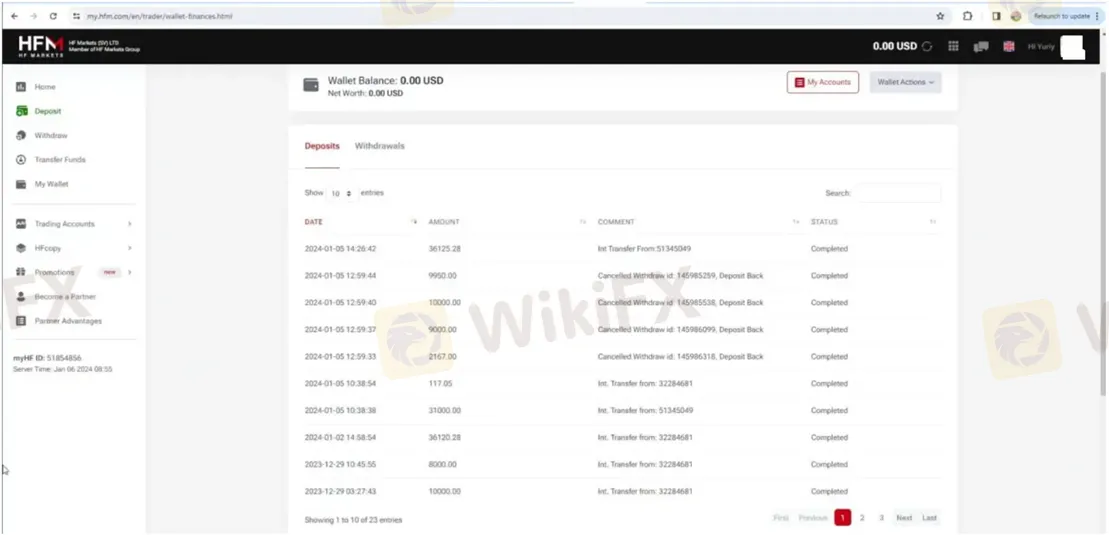Image resolution: width=1109 pixels, height=535 pixels.
Task: Select amount 36125.28 cell
Action: coord(445,249)
